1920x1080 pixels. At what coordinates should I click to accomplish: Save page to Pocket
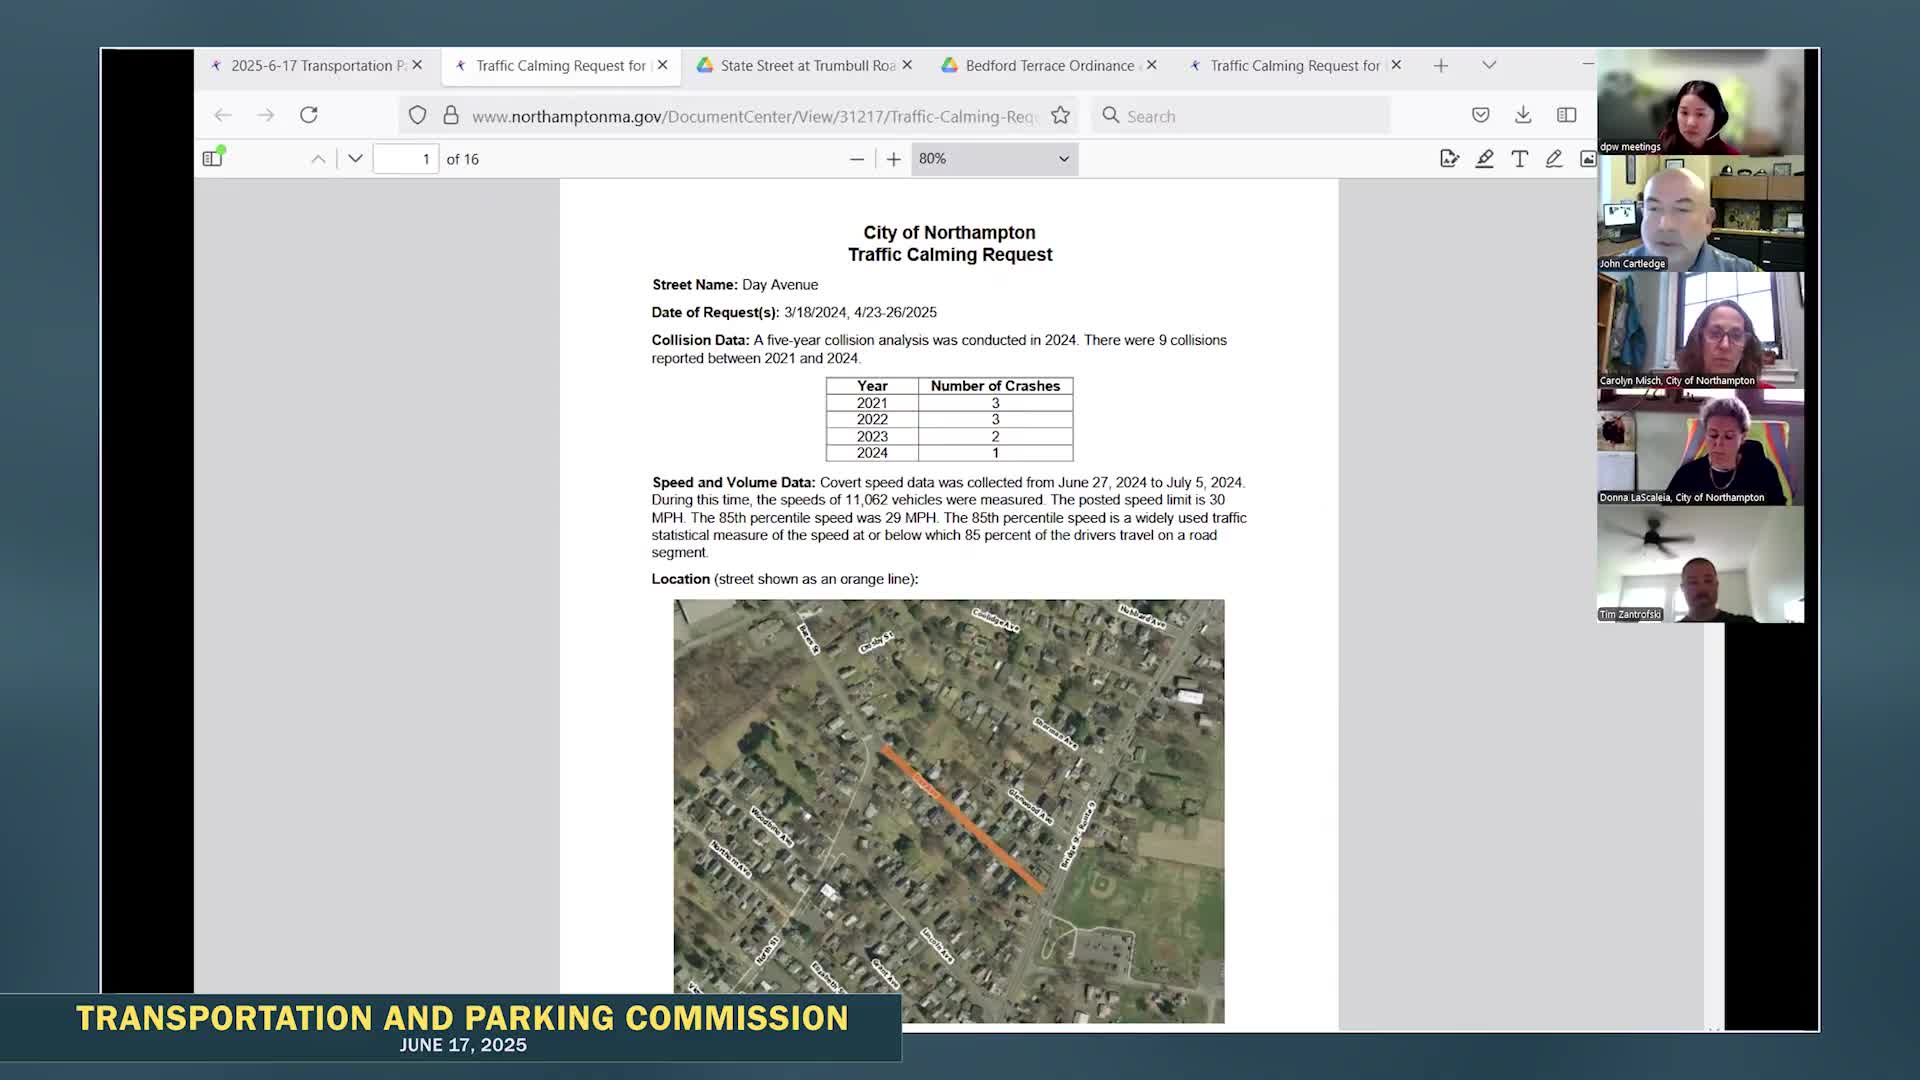click(x=1481, y=116)
